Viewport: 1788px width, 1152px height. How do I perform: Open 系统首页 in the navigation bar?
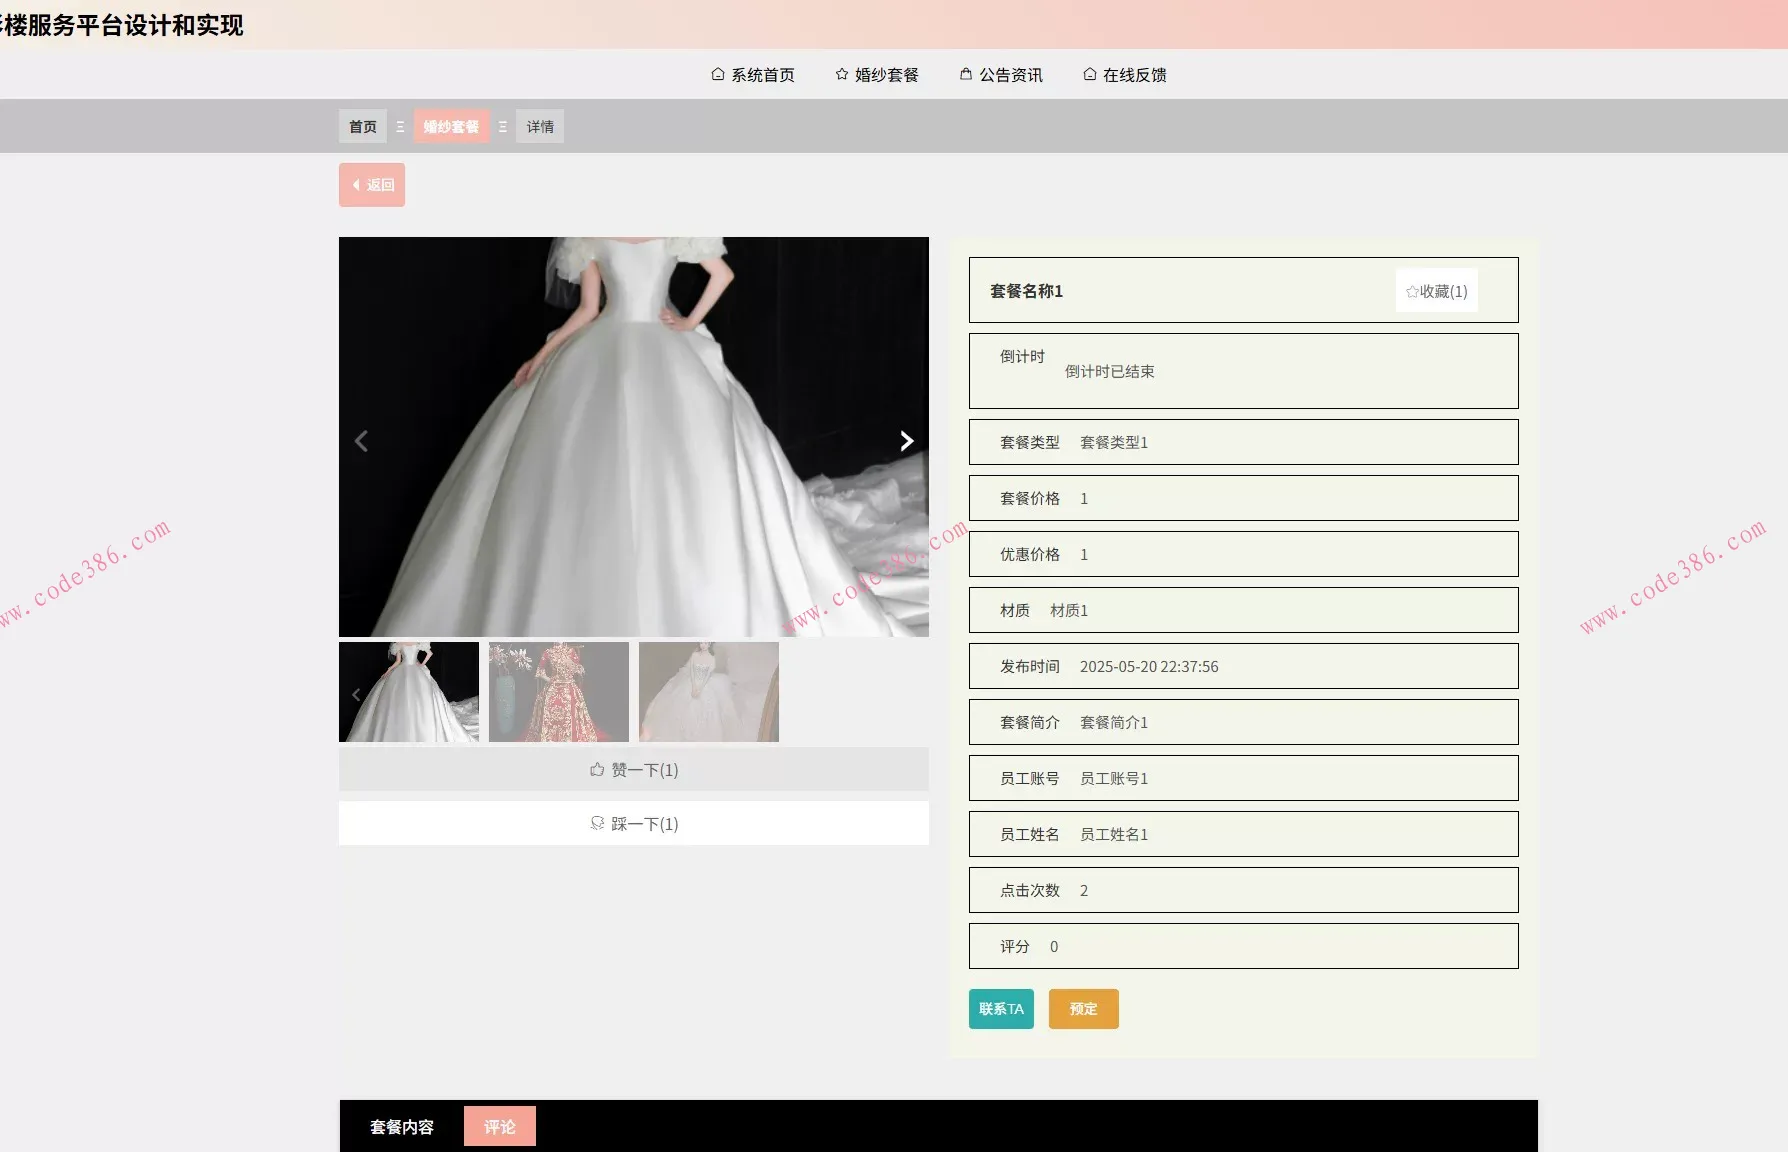coord(753,75)
